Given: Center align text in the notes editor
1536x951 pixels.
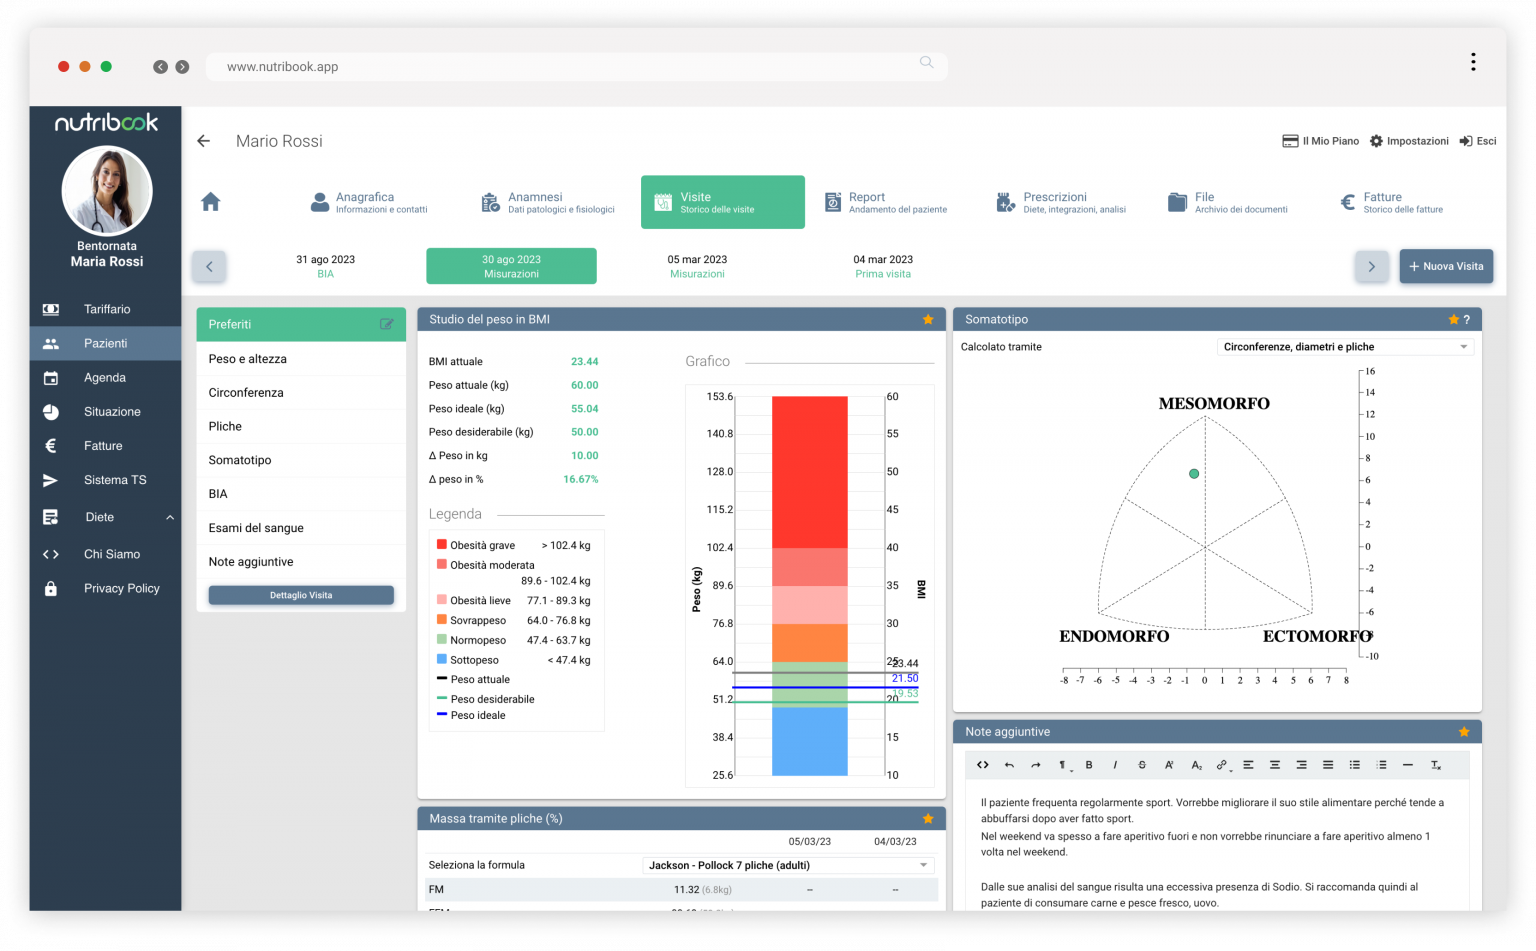Looking at the screenshot, I should tap(1275, 765).
